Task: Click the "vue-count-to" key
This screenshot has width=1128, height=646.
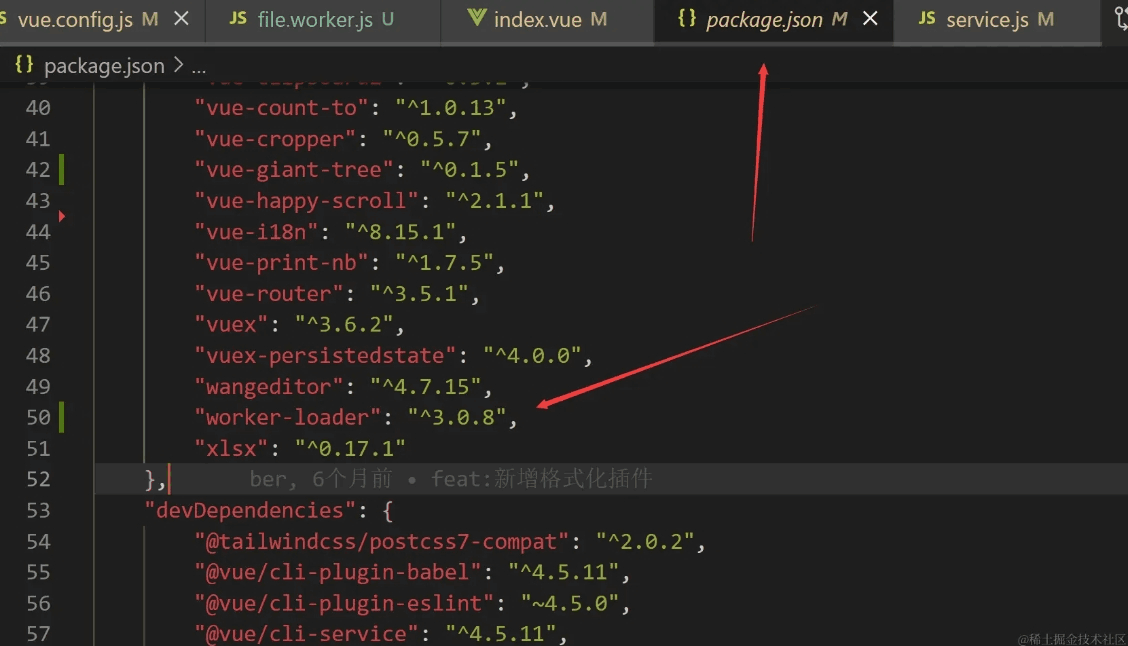Action: pos(282,108)
